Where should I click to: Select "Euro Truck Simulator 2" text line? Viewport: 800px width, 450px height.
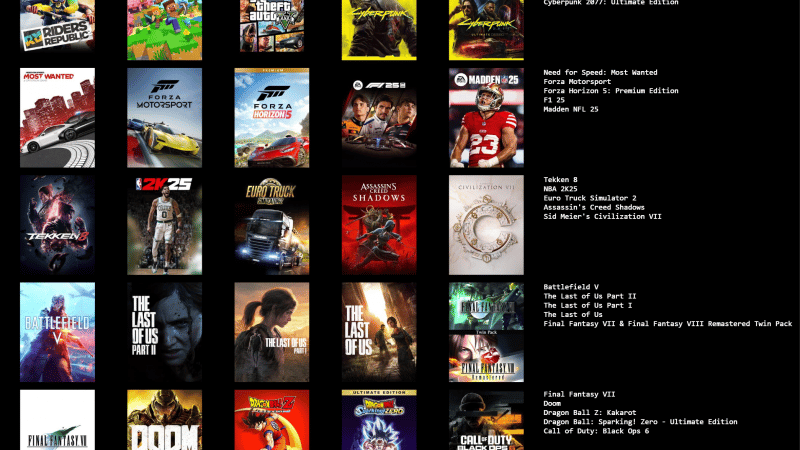coord(590,198)
